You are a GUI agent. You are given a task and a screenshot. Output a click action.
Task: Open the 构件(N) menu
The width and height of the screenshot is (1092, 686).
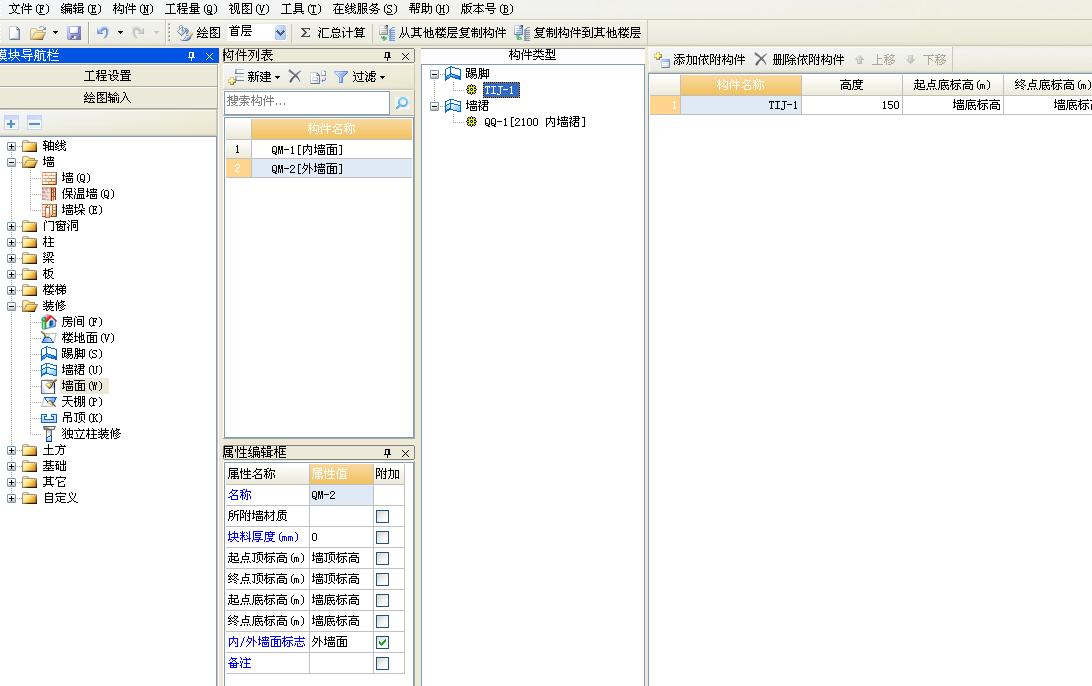[132, 9]
